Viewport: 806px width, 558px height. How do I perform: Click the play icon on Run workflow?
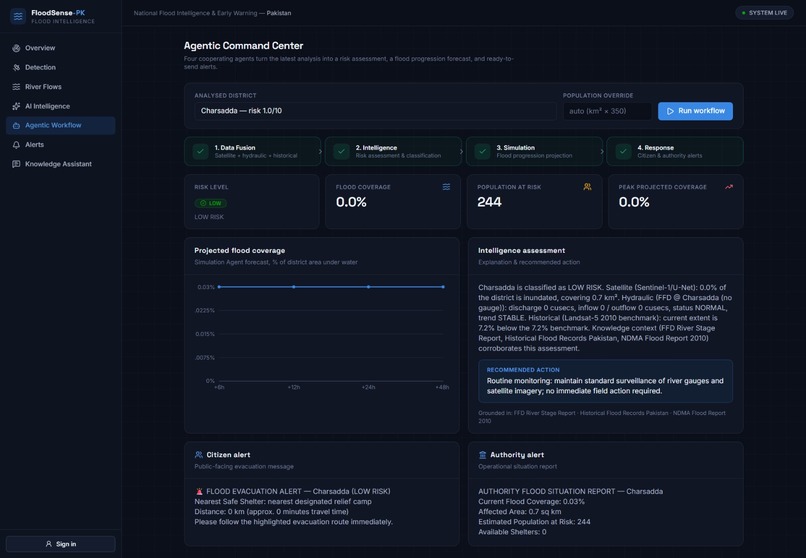click(670, 111)
